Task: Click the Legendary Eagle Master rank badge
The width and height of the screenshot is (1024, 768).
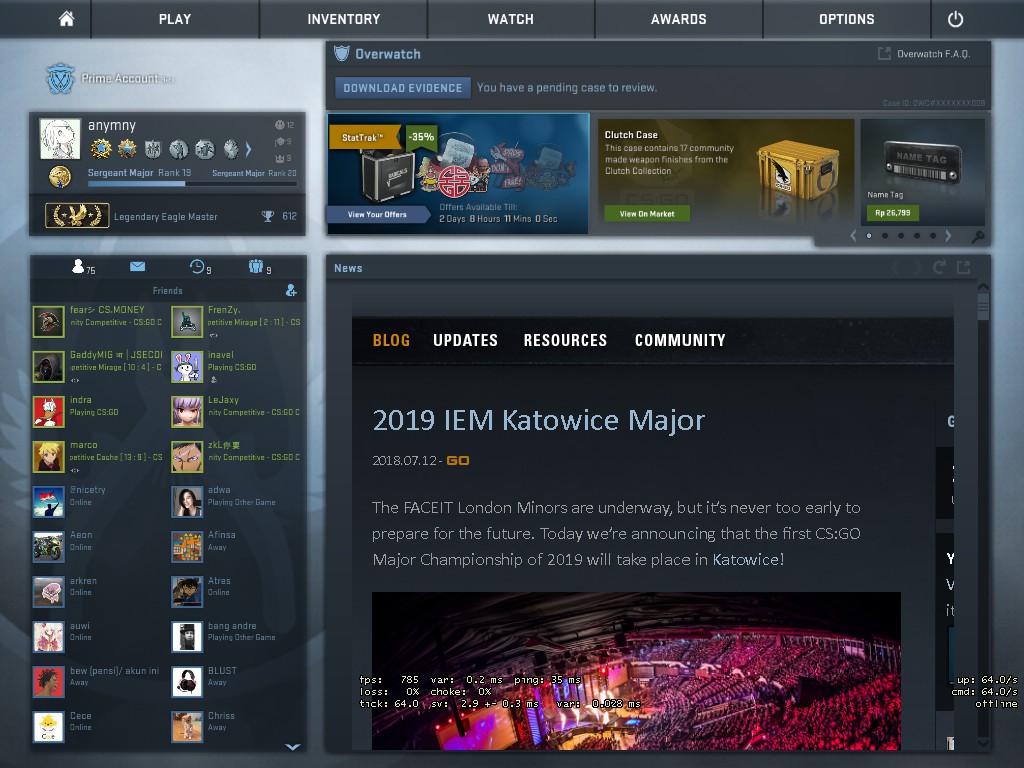Action: 77,216
